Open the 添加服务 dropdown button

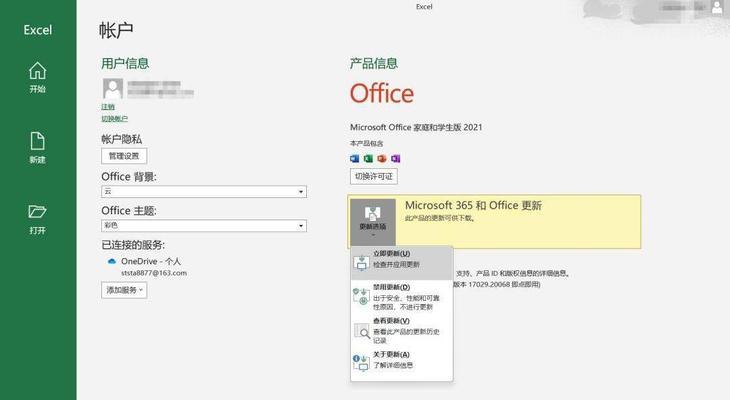[124, 290]
